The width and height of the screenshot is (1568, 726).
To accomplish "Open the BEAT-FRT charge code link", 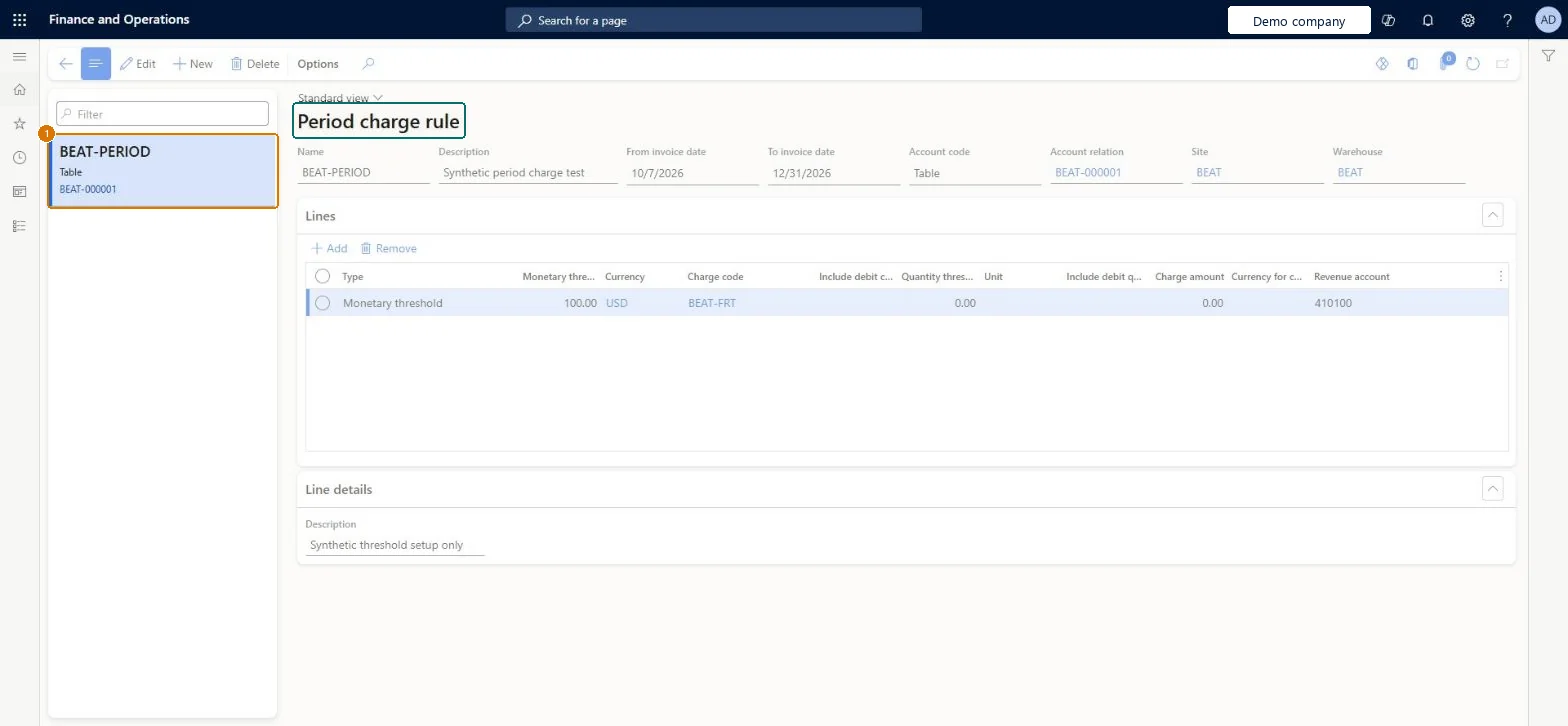I will pos(712,303).
